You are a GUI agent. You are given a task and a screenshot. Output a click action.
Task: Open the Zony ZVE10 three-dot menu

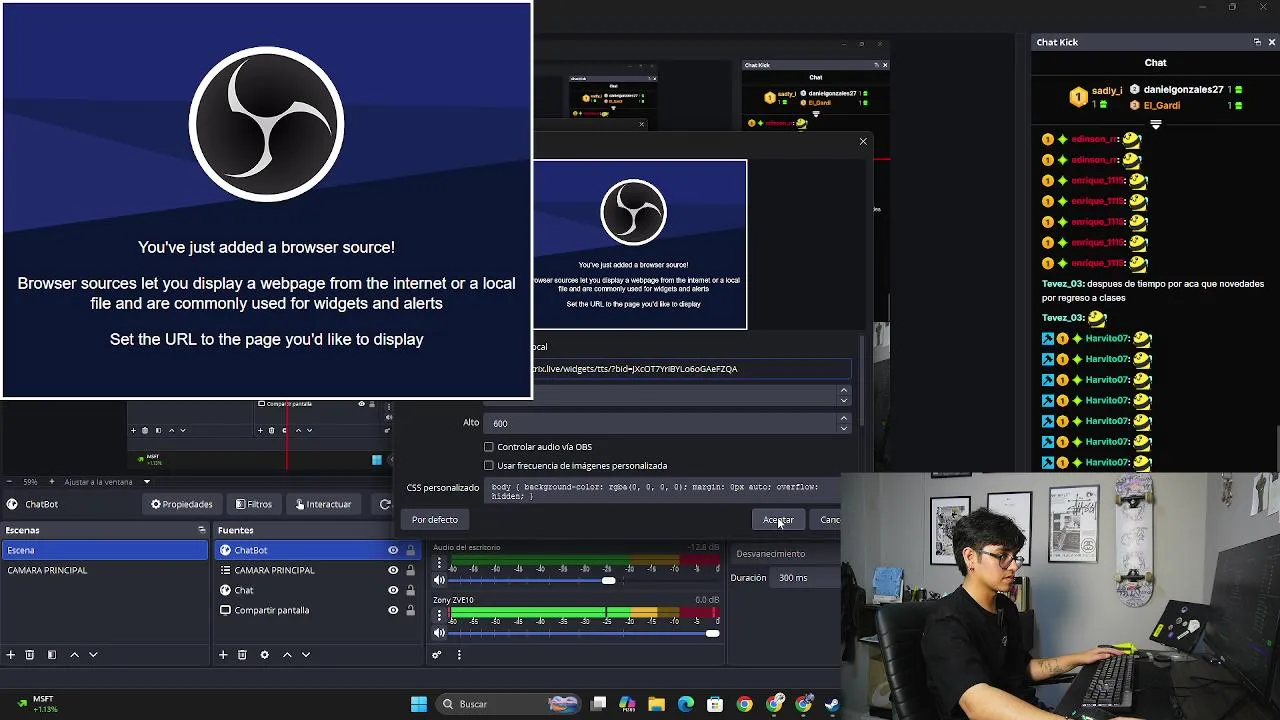[439, 616]
